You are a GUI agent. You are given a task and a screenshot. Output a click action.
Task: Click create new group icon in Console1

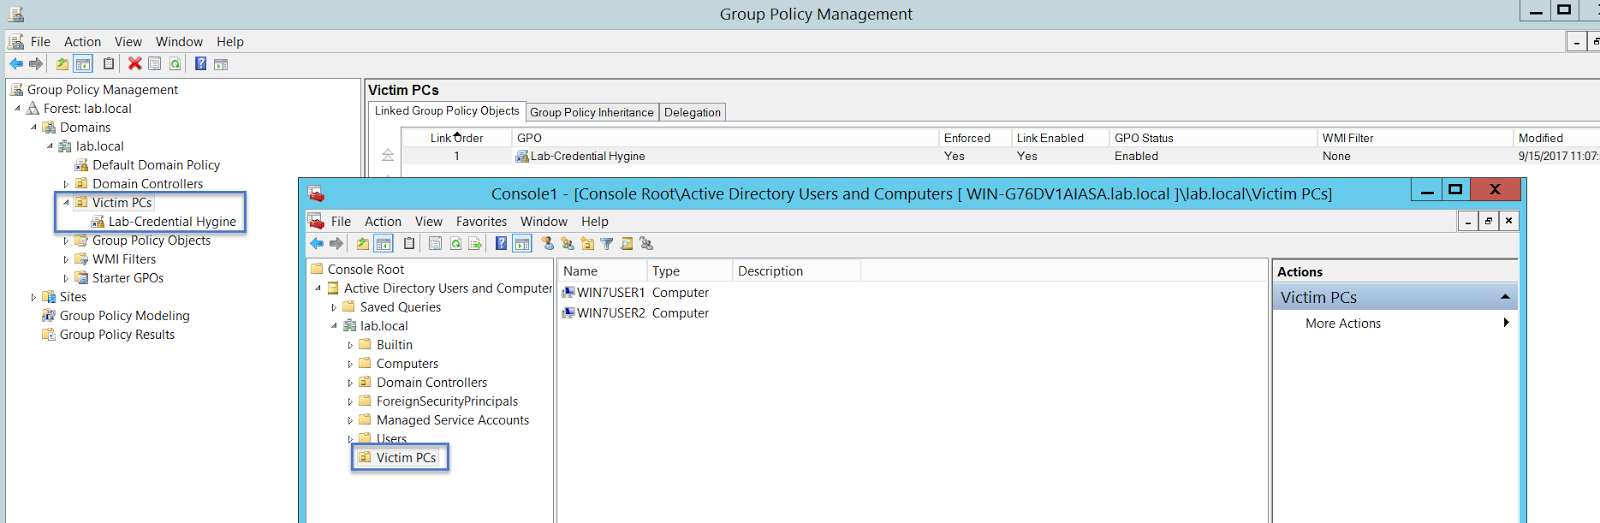pos(567,244)
